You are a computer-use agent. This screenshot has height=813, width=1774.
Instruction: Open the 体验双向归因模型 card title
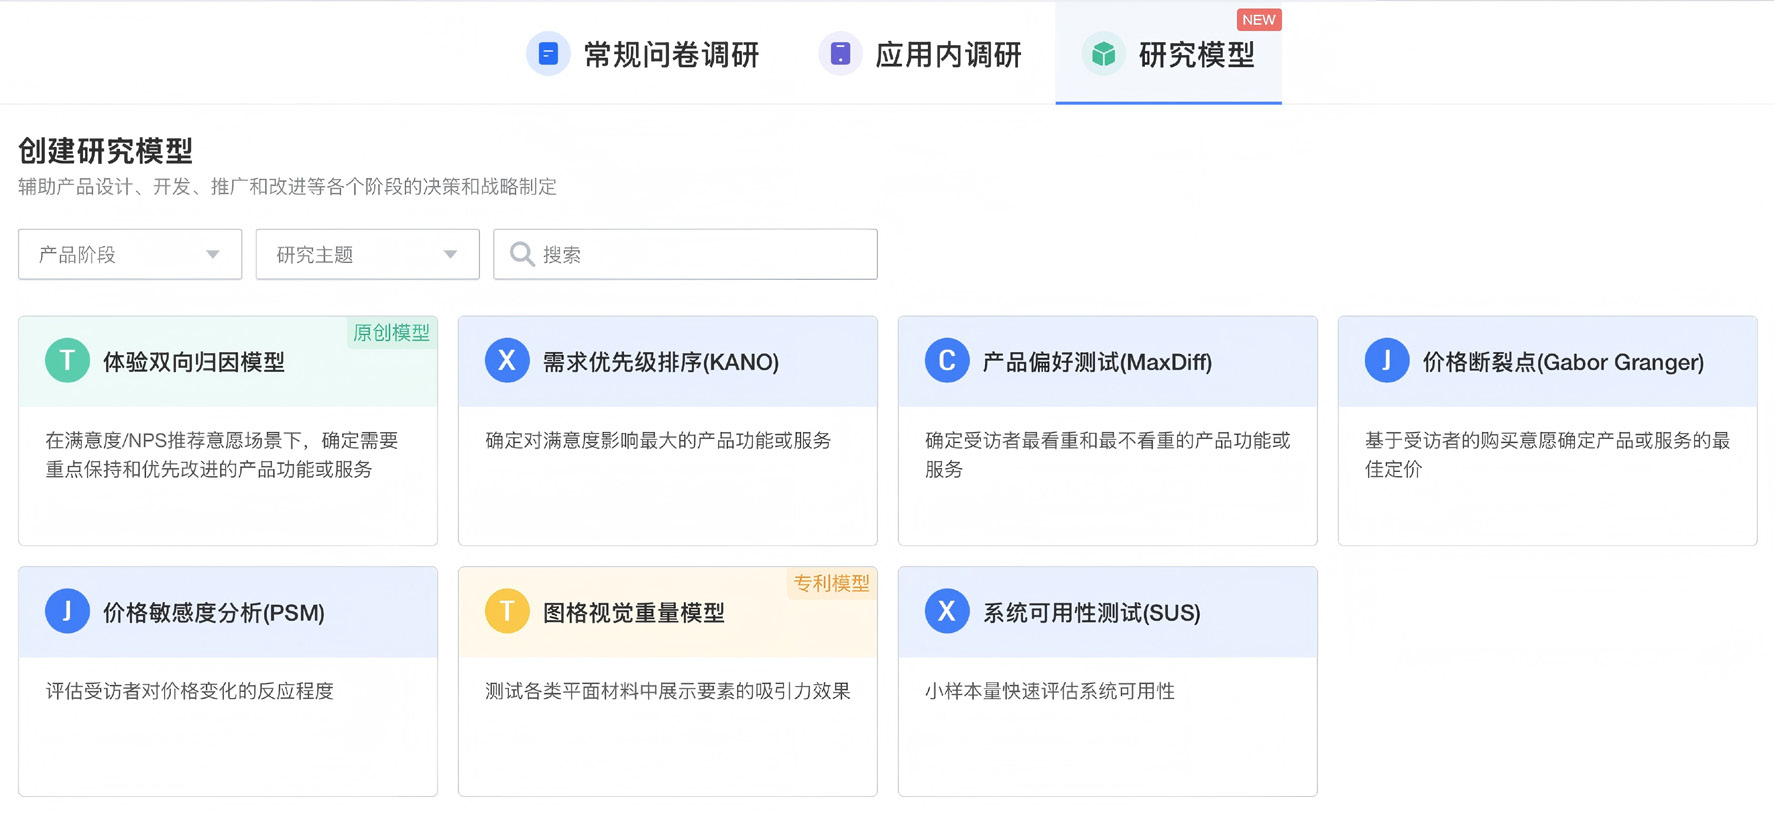(x=194, y=362)
